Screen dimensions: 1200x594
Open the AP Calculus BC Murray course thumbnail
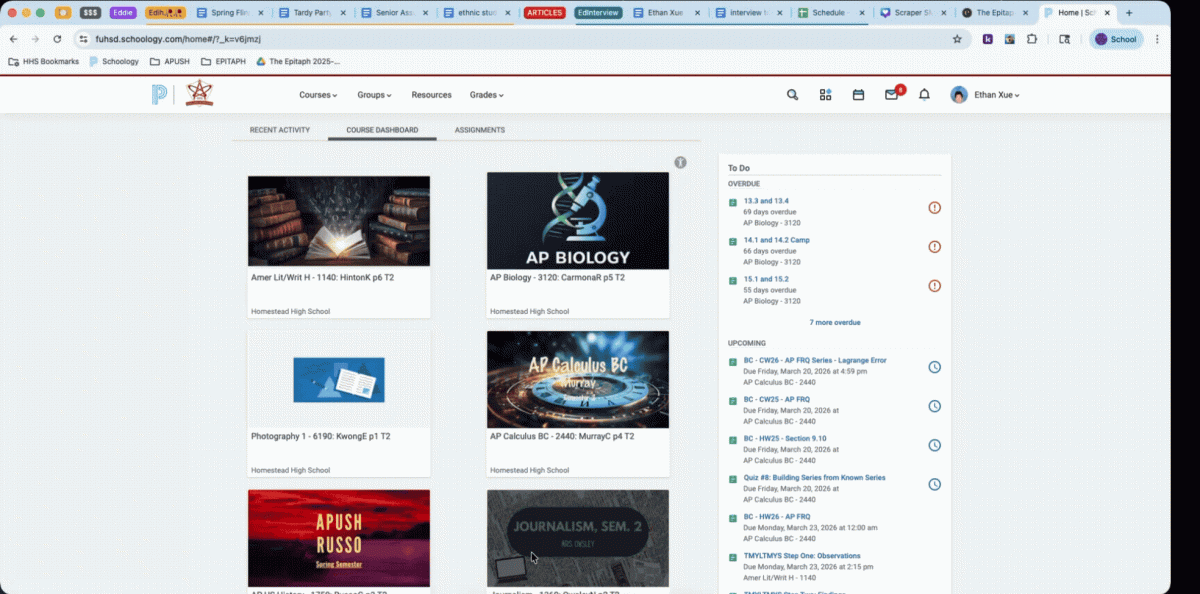(578, 380)
